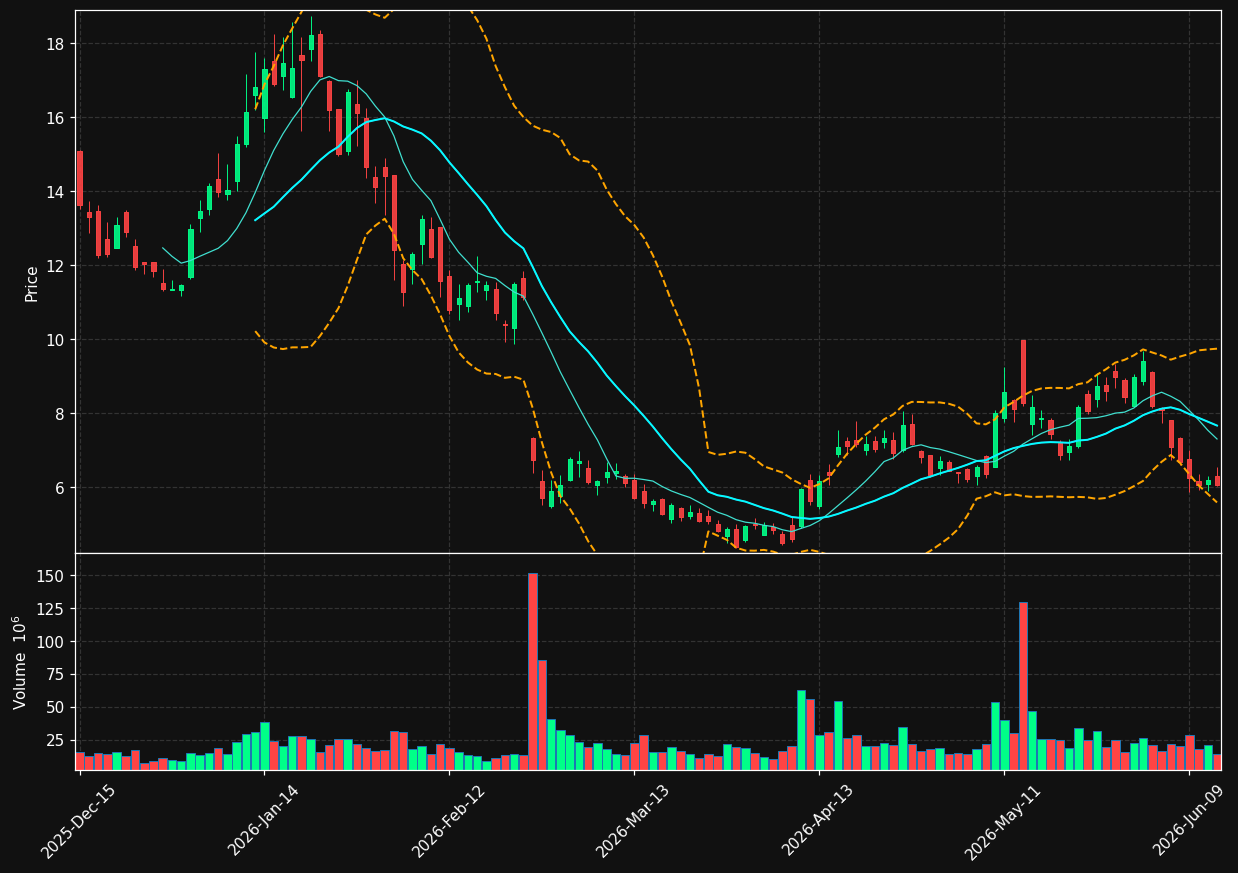Viewport: 1238px width, 873px height.
Task: Click the volume tick label 150
Action: (51, 576)
